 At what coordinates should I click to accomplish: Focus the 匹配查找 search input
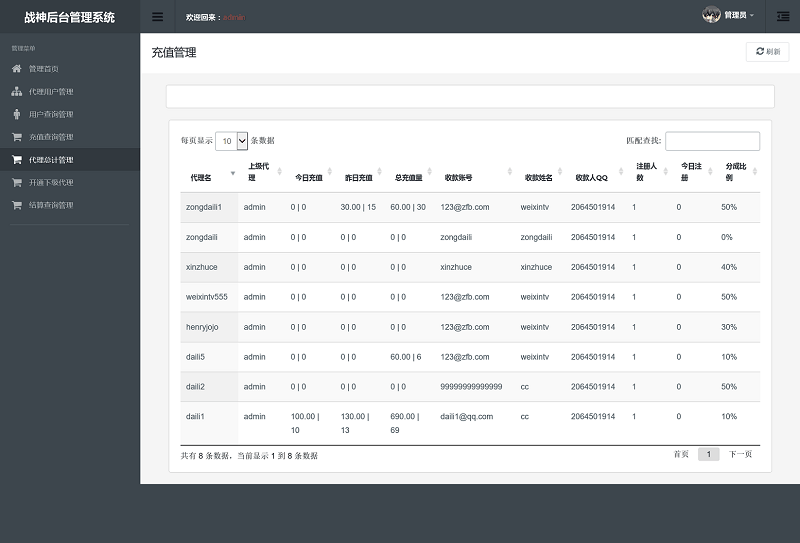pyautogui.click(x=712, y=141)
